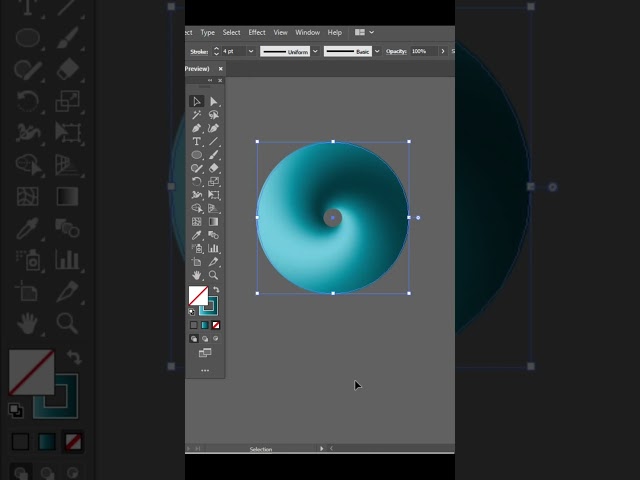
Task: Select the Pen tool
Action: coord(197,128)
